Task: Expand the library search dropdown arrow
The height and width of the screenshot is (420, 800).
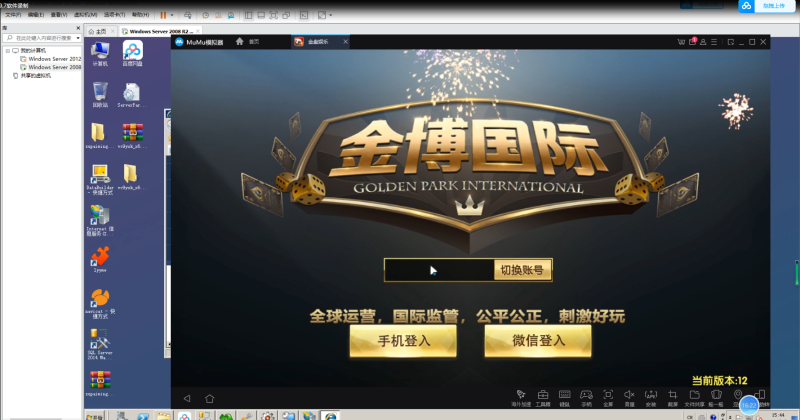Action: [x=78, y=38]
